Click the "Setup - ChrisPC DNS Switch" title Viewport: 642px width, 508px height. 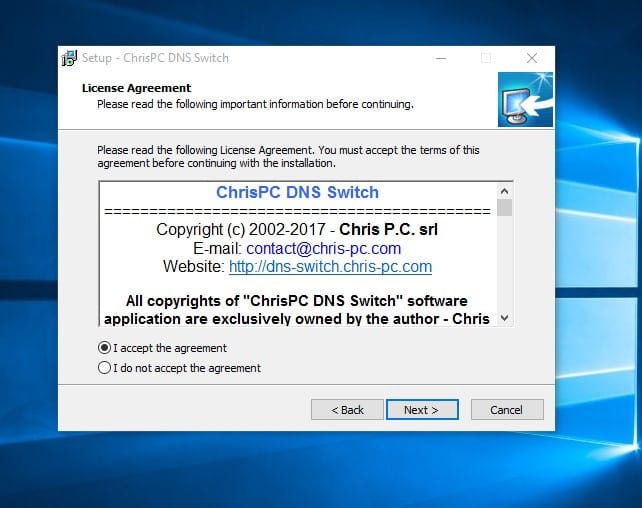(155, 58)
